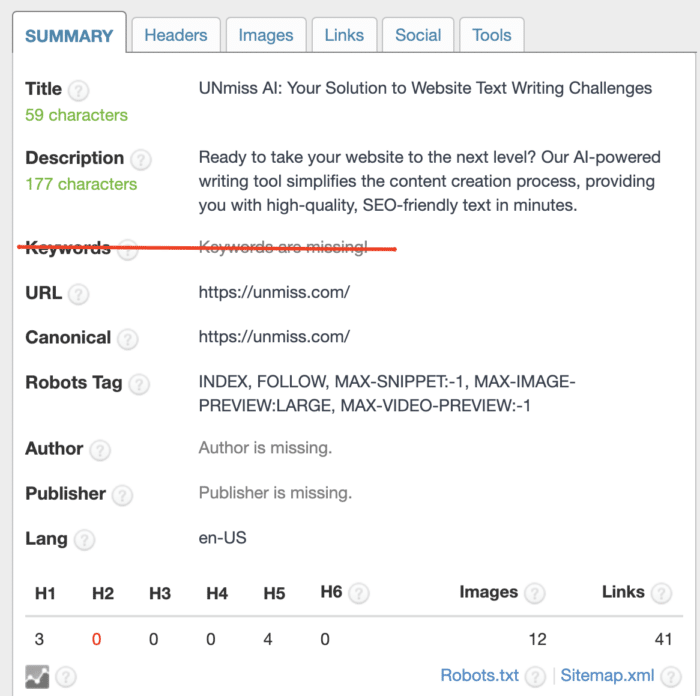This screenshot has height=696, width=700.
Task: Click the URL value https://unmiss.com/
Action: [x=274, y=292]
